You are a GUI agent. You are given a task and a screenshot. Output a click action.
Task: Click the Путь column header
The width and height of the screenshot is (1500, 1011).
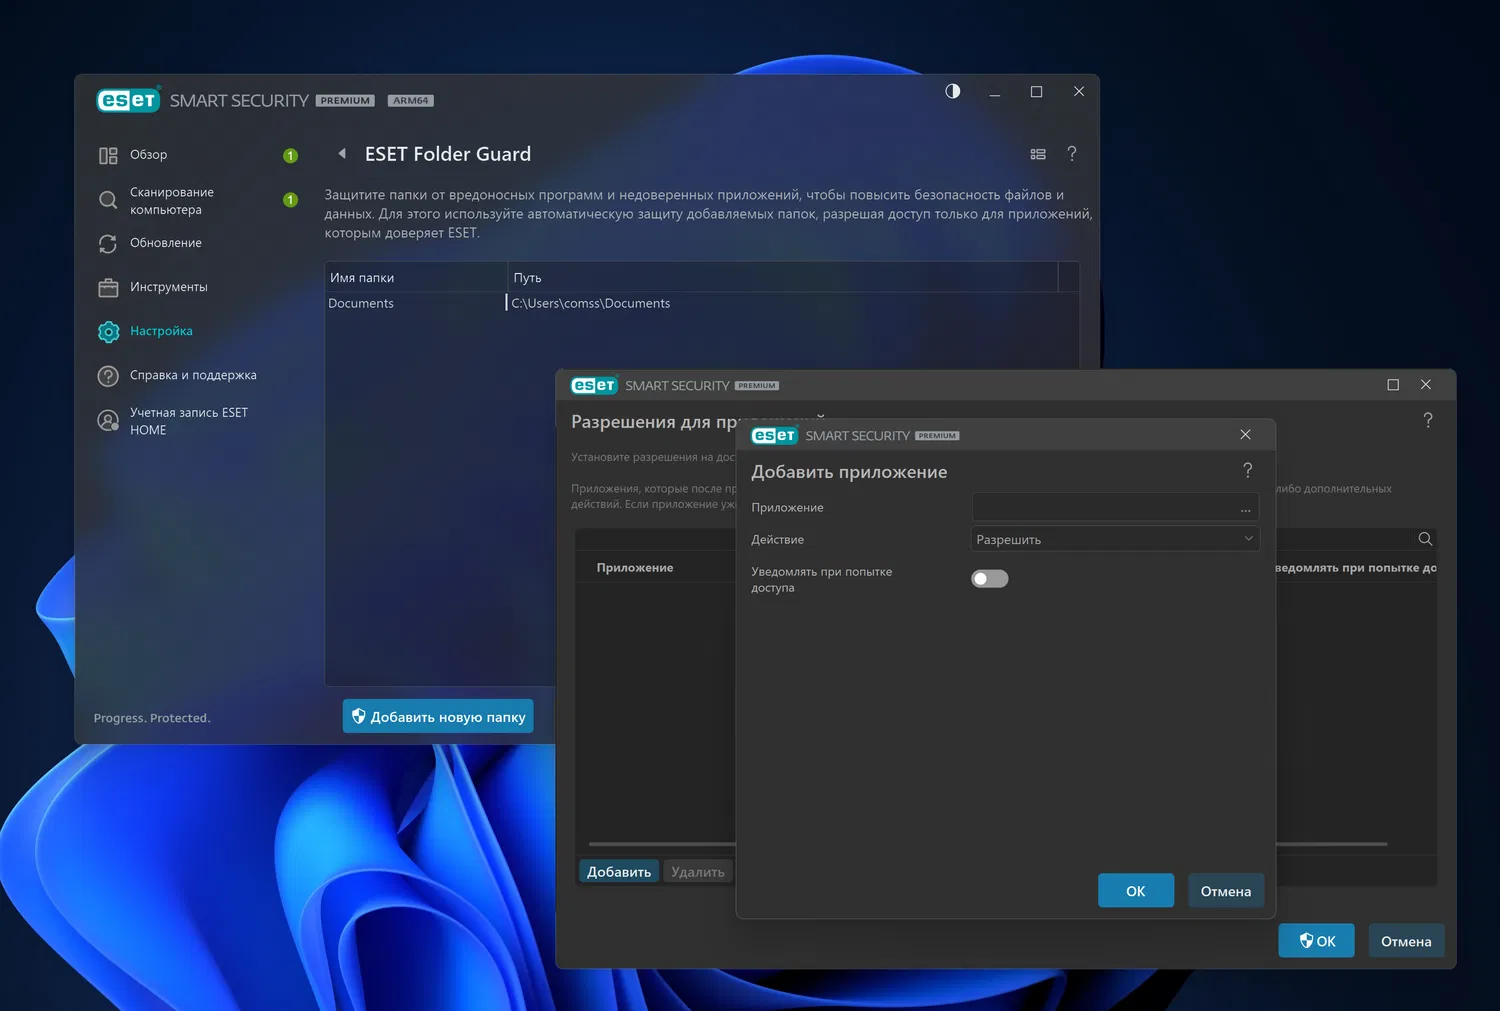(x=783, y=277)
